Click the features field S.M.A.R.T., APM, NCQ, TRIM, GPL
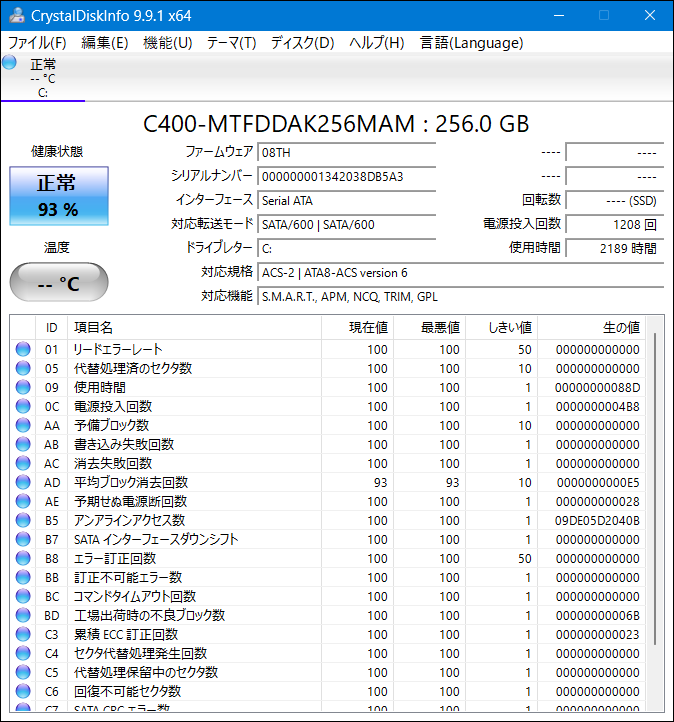The width and height of the screenshot is (674, 722). point(460,297)
